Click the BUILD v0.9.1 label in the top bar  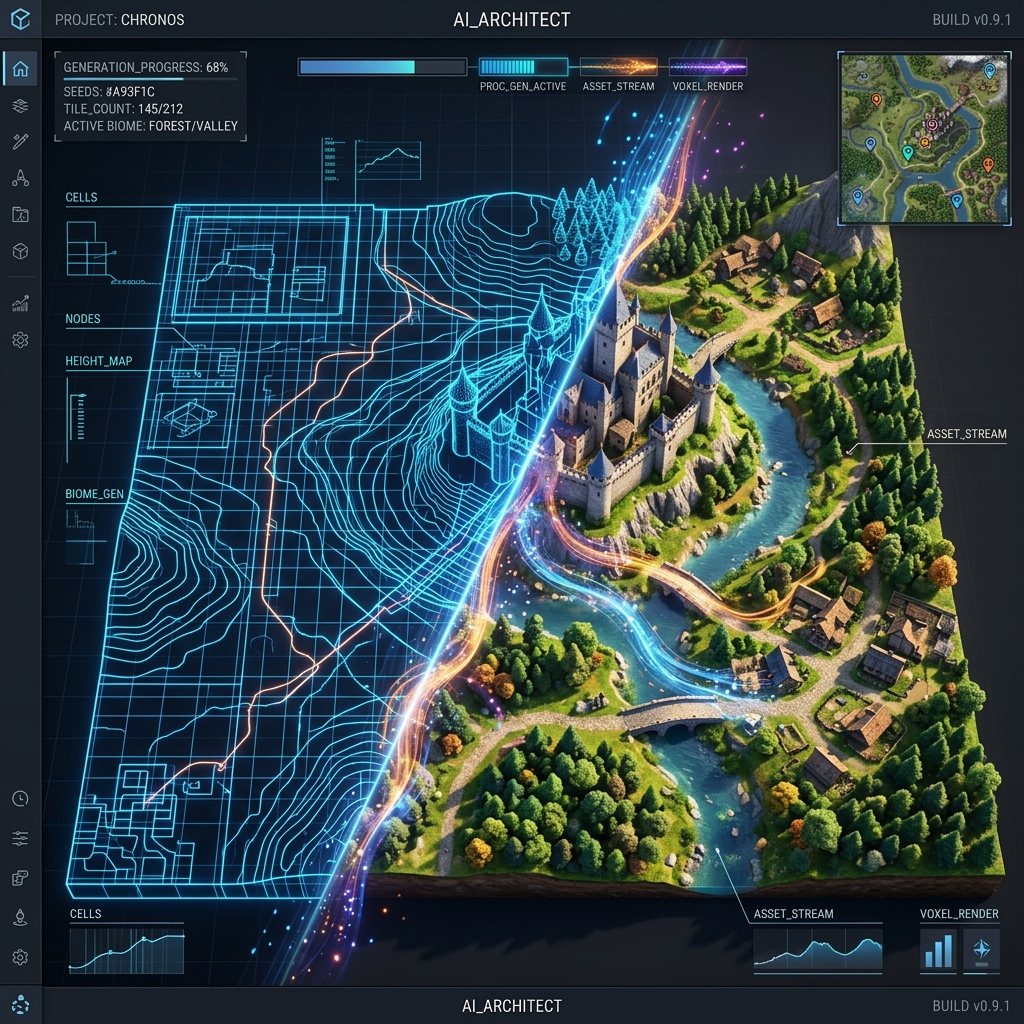pos(972,20)
